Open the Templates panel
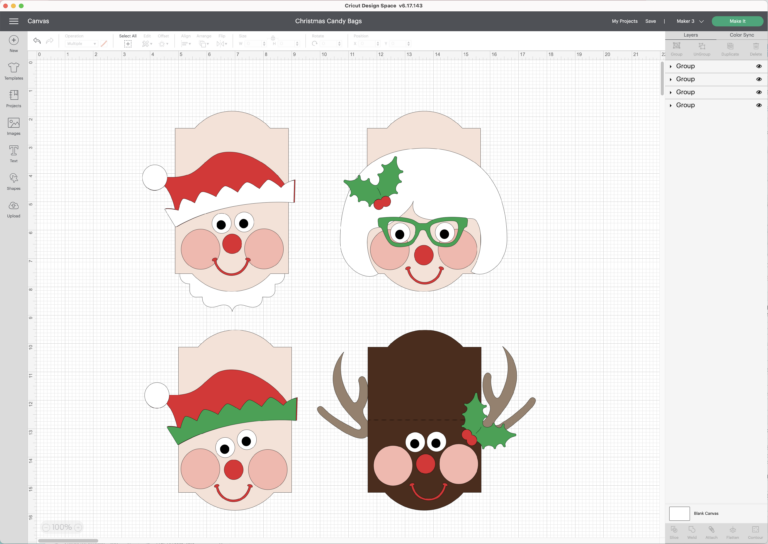 point(14,68)
